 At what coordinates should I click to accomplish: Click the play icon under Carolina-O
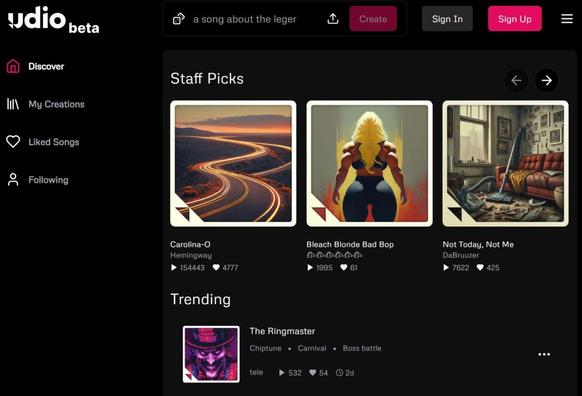click(173, 267)
